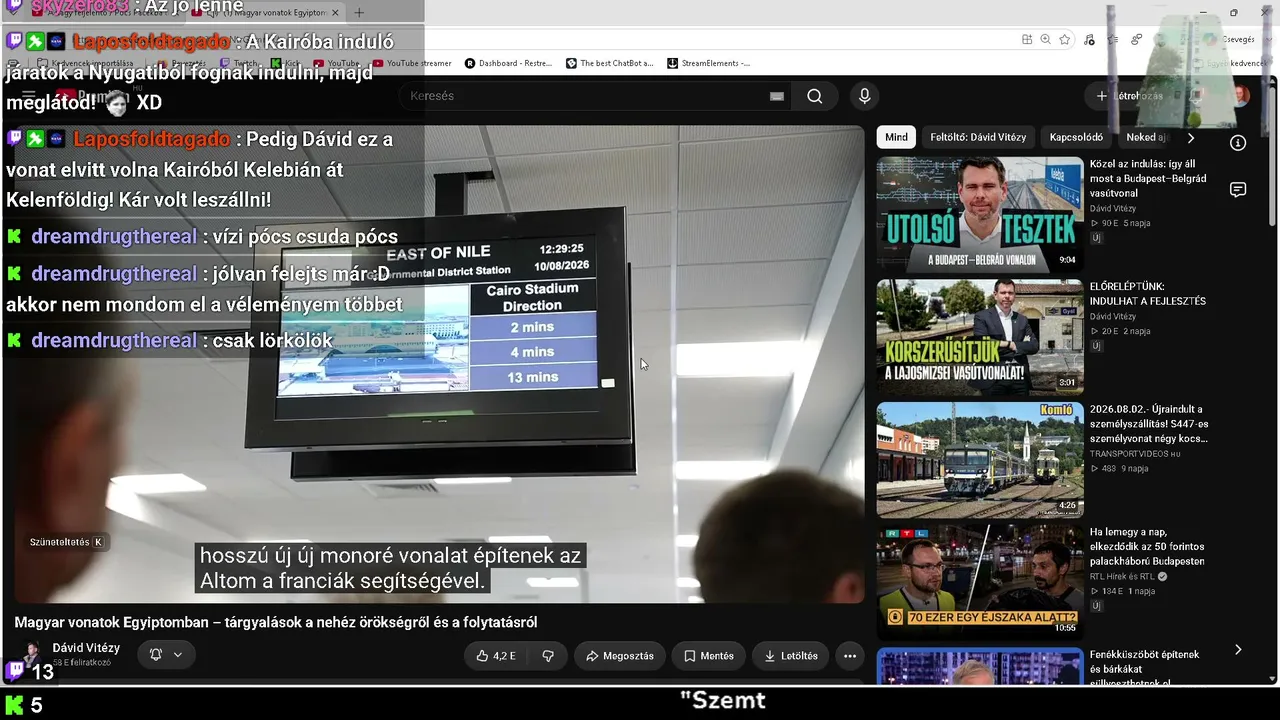Screen dimensions: 1280x720
Task: Open the info icon beside filter chips
Action: [x=1238, y=143]
